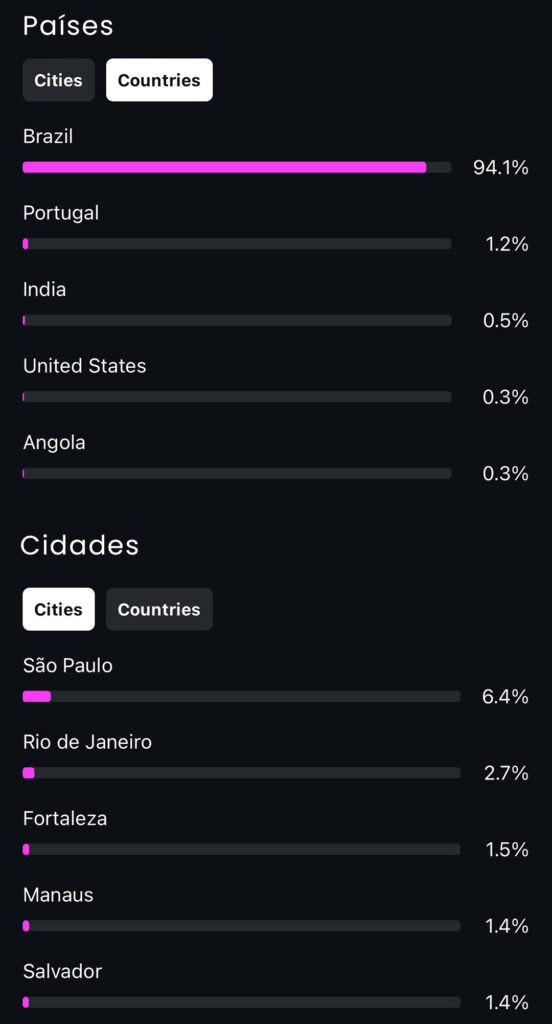
Task: Click the Países section heading
Action: point(68,25)
